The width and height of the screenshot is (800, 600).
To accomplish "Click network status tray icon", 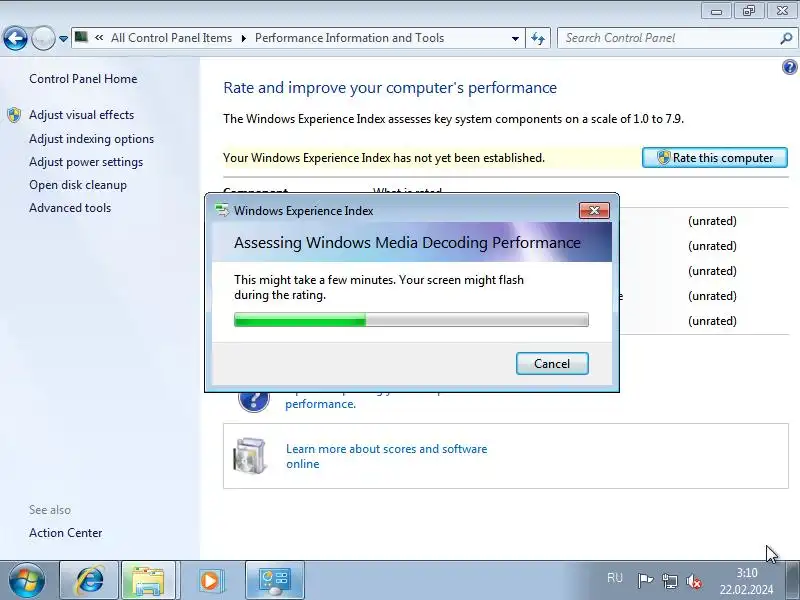I will [x=669, y=581].
